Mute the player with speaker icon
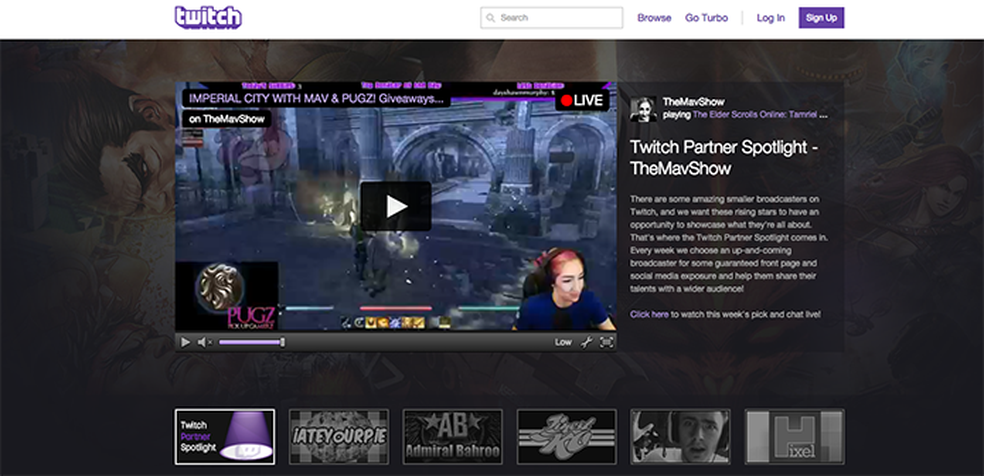Image resolution: width=984 pixels, height=476 pixels. [x=205, y=342]
